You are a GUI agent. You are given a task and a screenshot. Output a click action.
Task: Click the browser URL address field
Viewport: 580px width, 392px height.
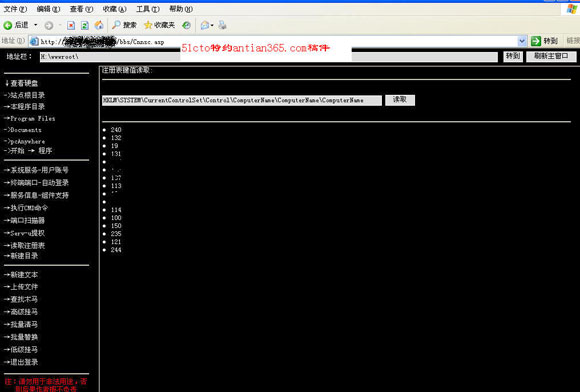click(x=277, y=41)
